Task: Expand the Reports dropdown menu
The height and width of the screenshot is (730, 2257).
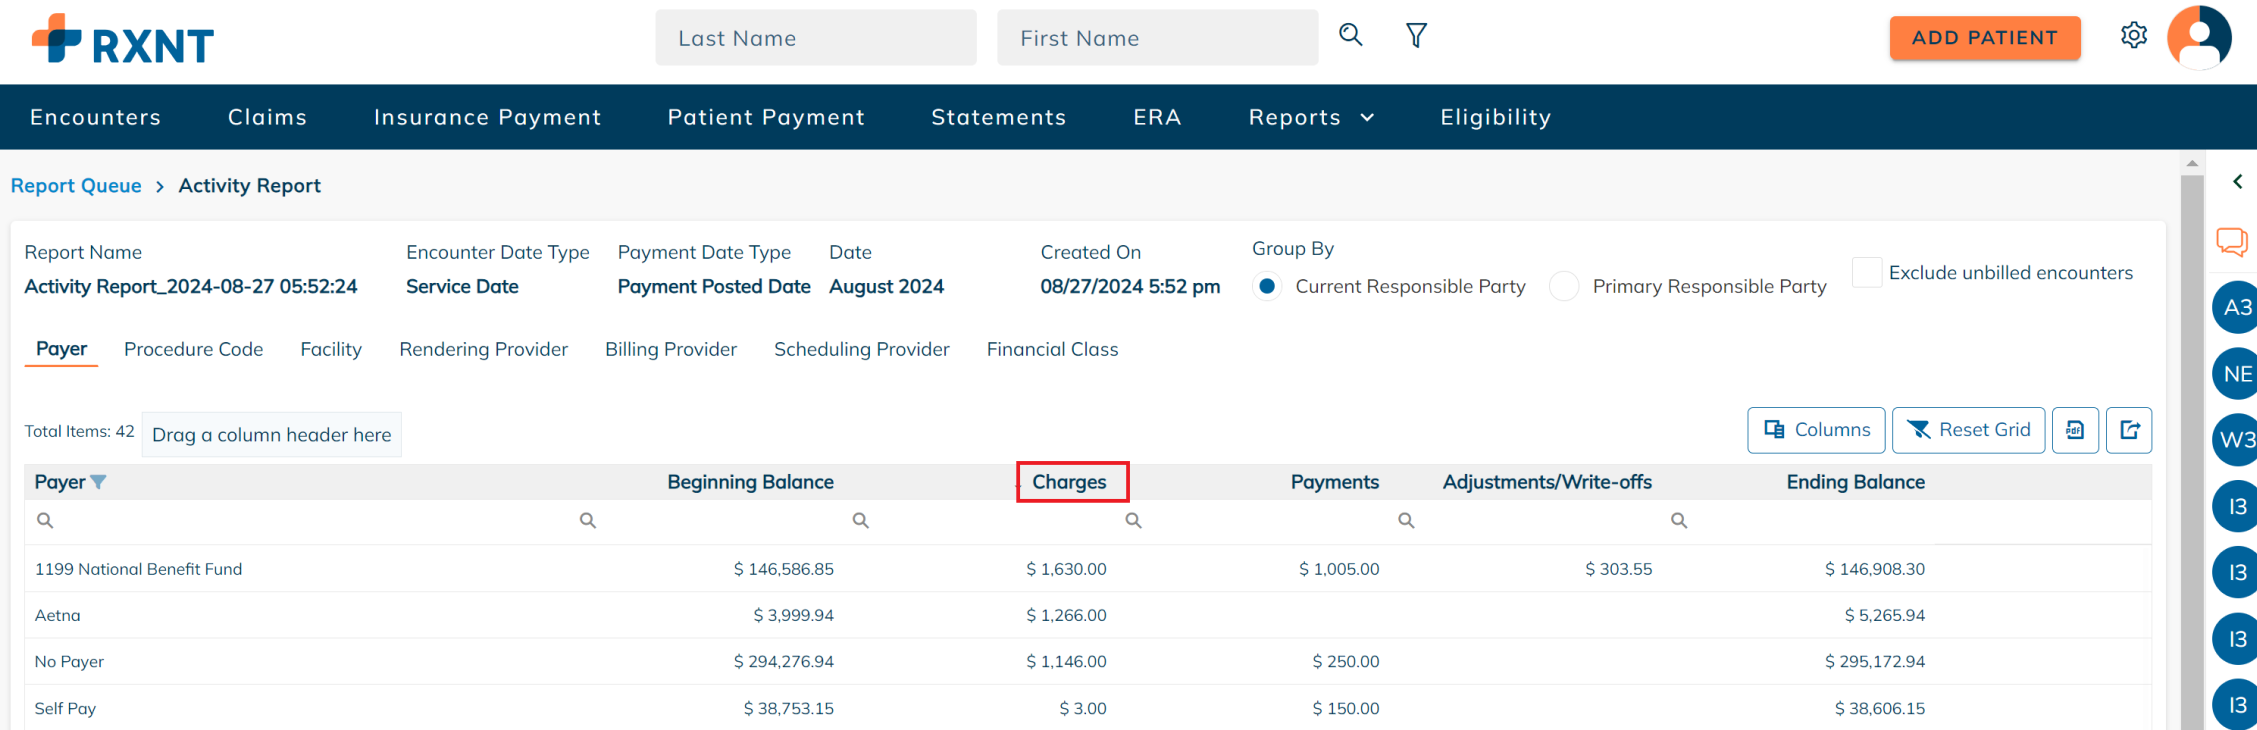Action: [1311, 118]
